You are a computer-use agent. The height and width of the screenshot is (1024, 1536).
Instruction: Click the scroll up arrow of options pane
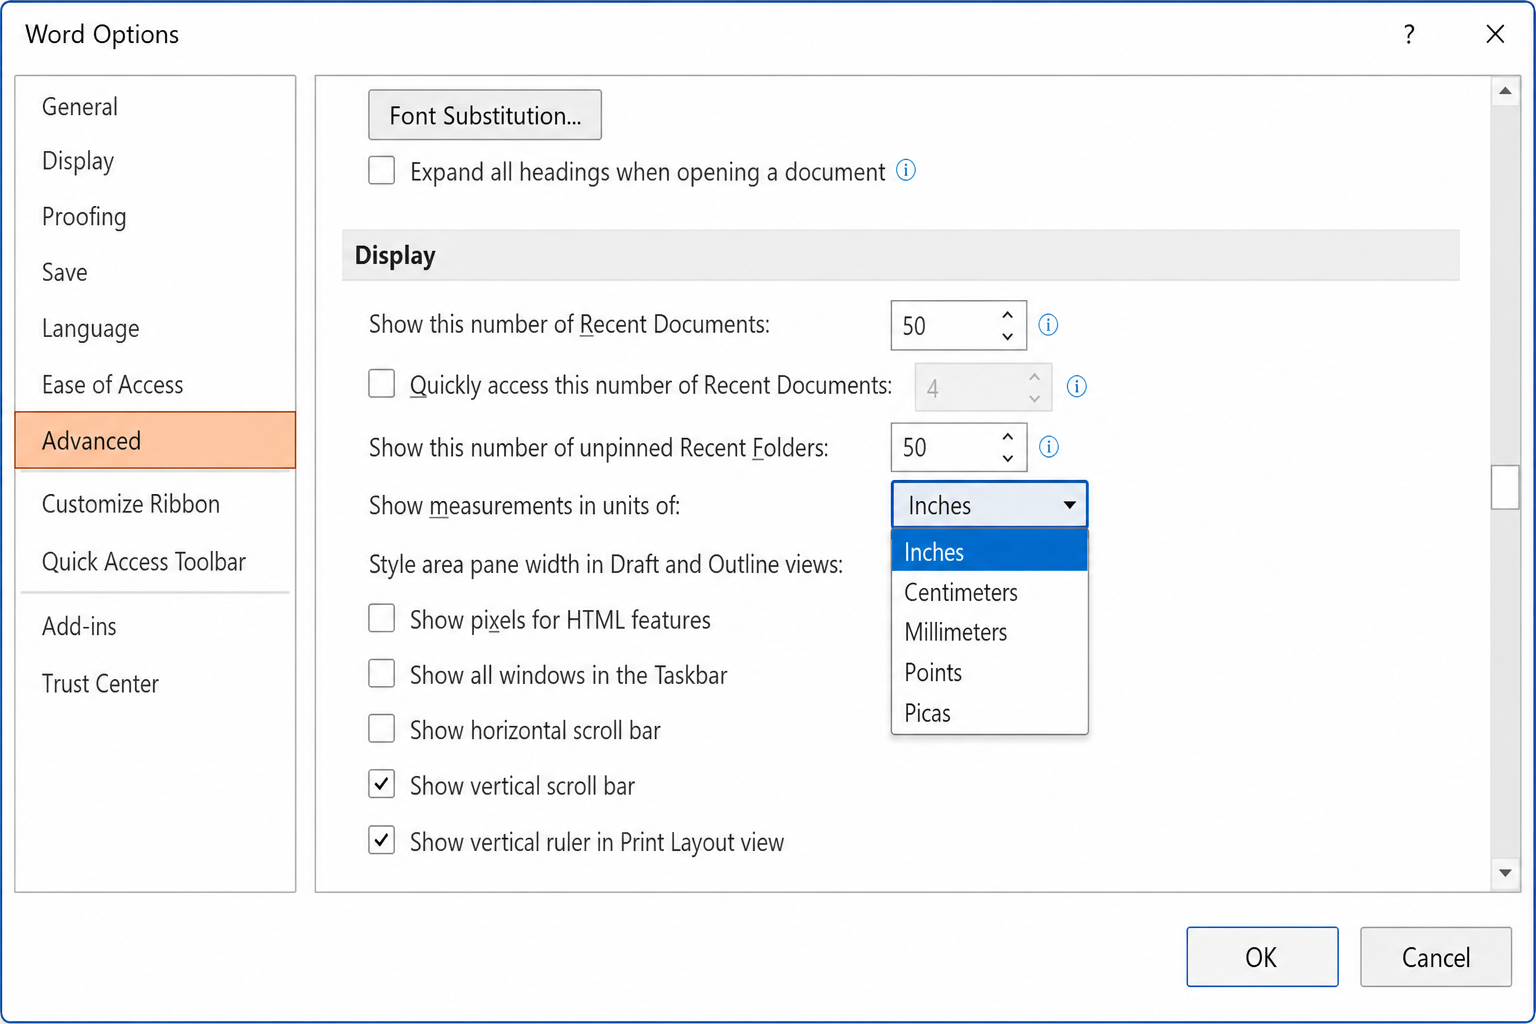[1505, 91]
